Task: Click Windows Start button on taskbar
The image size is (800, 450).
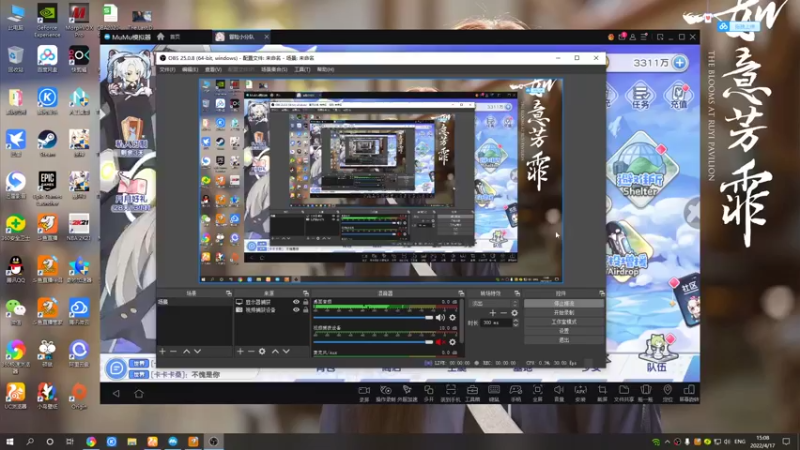Action: (10, 441)
